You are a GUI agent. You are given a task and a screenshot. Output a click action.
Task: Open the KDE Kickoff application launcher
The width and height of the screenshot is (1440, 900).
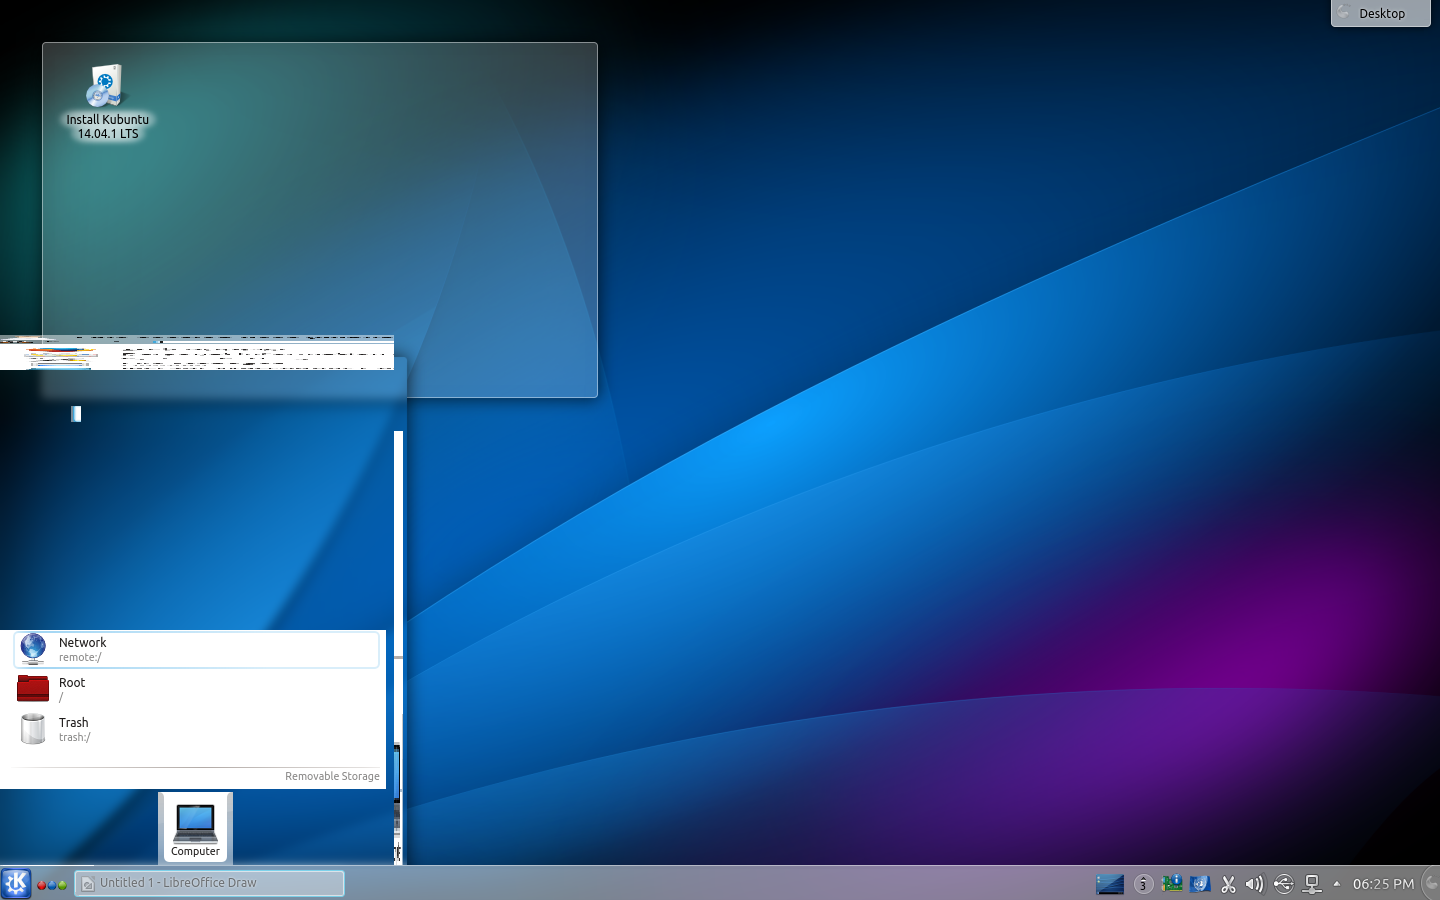pos(16,884)
